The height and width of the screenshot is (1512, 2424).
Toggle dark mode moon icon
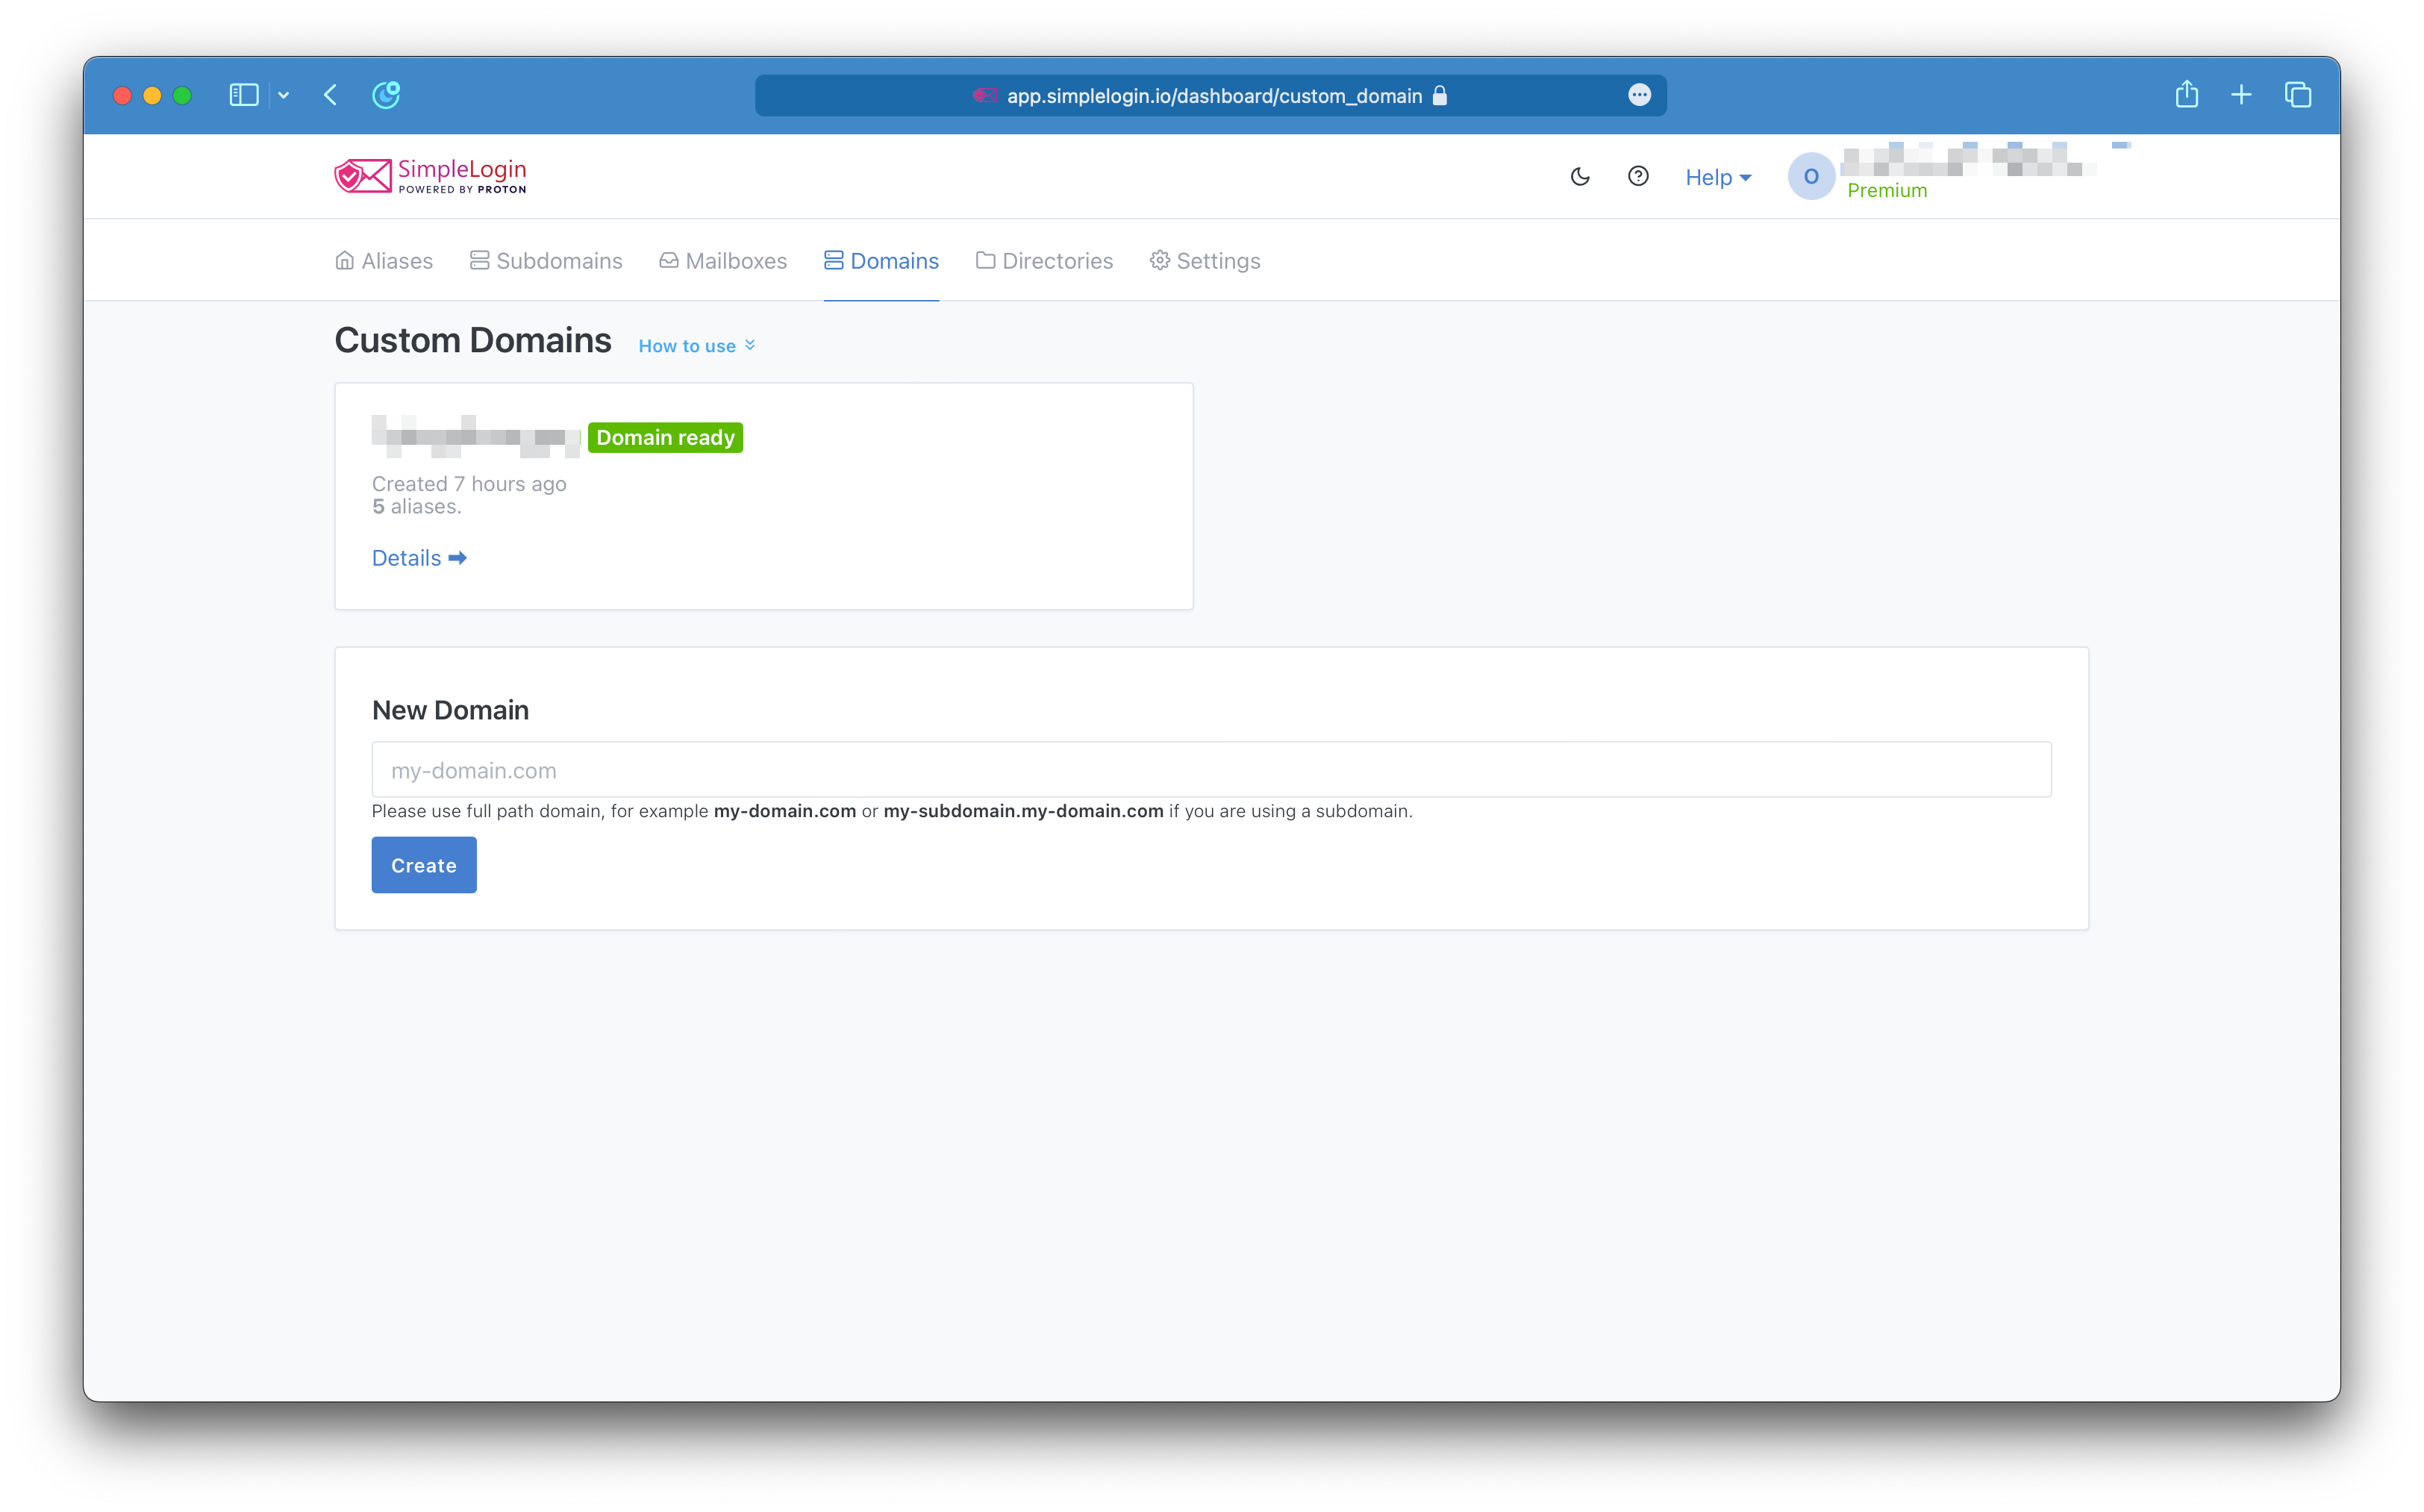[1579, 177]
